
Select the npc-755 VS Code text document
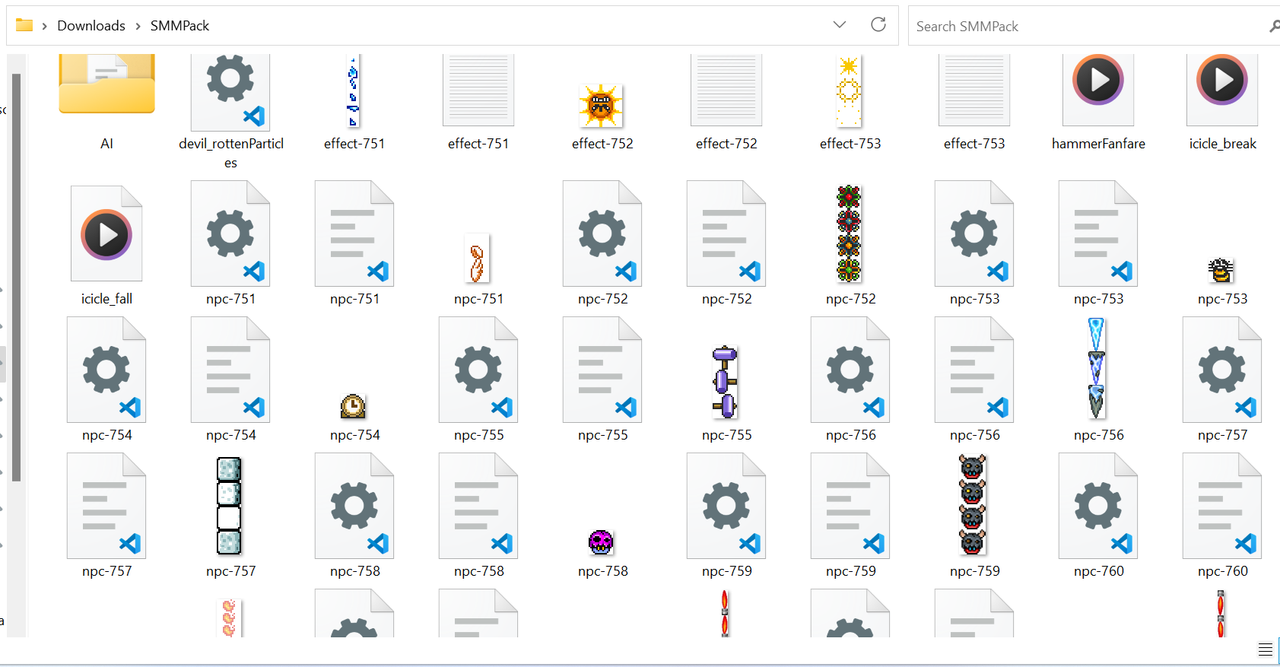pos(603,370)
